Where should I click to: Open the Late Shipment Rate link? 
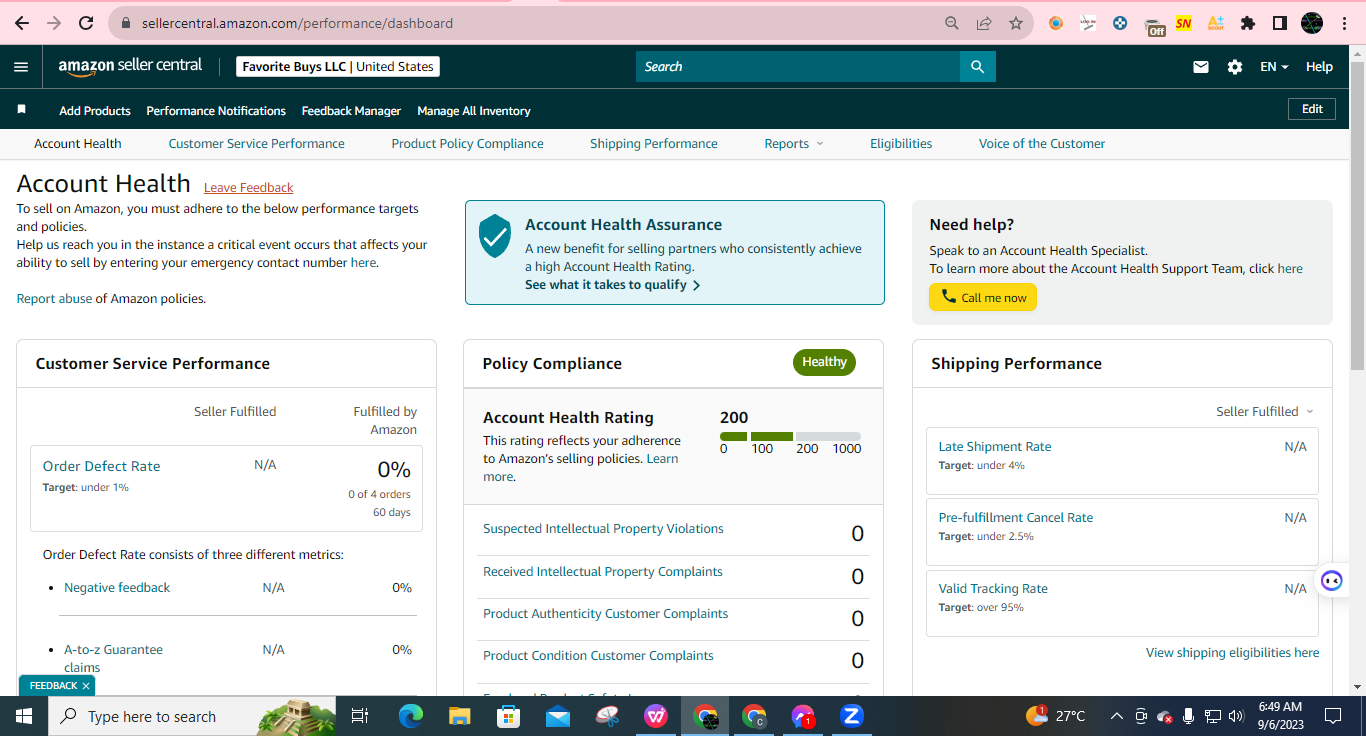click(995, 447)
